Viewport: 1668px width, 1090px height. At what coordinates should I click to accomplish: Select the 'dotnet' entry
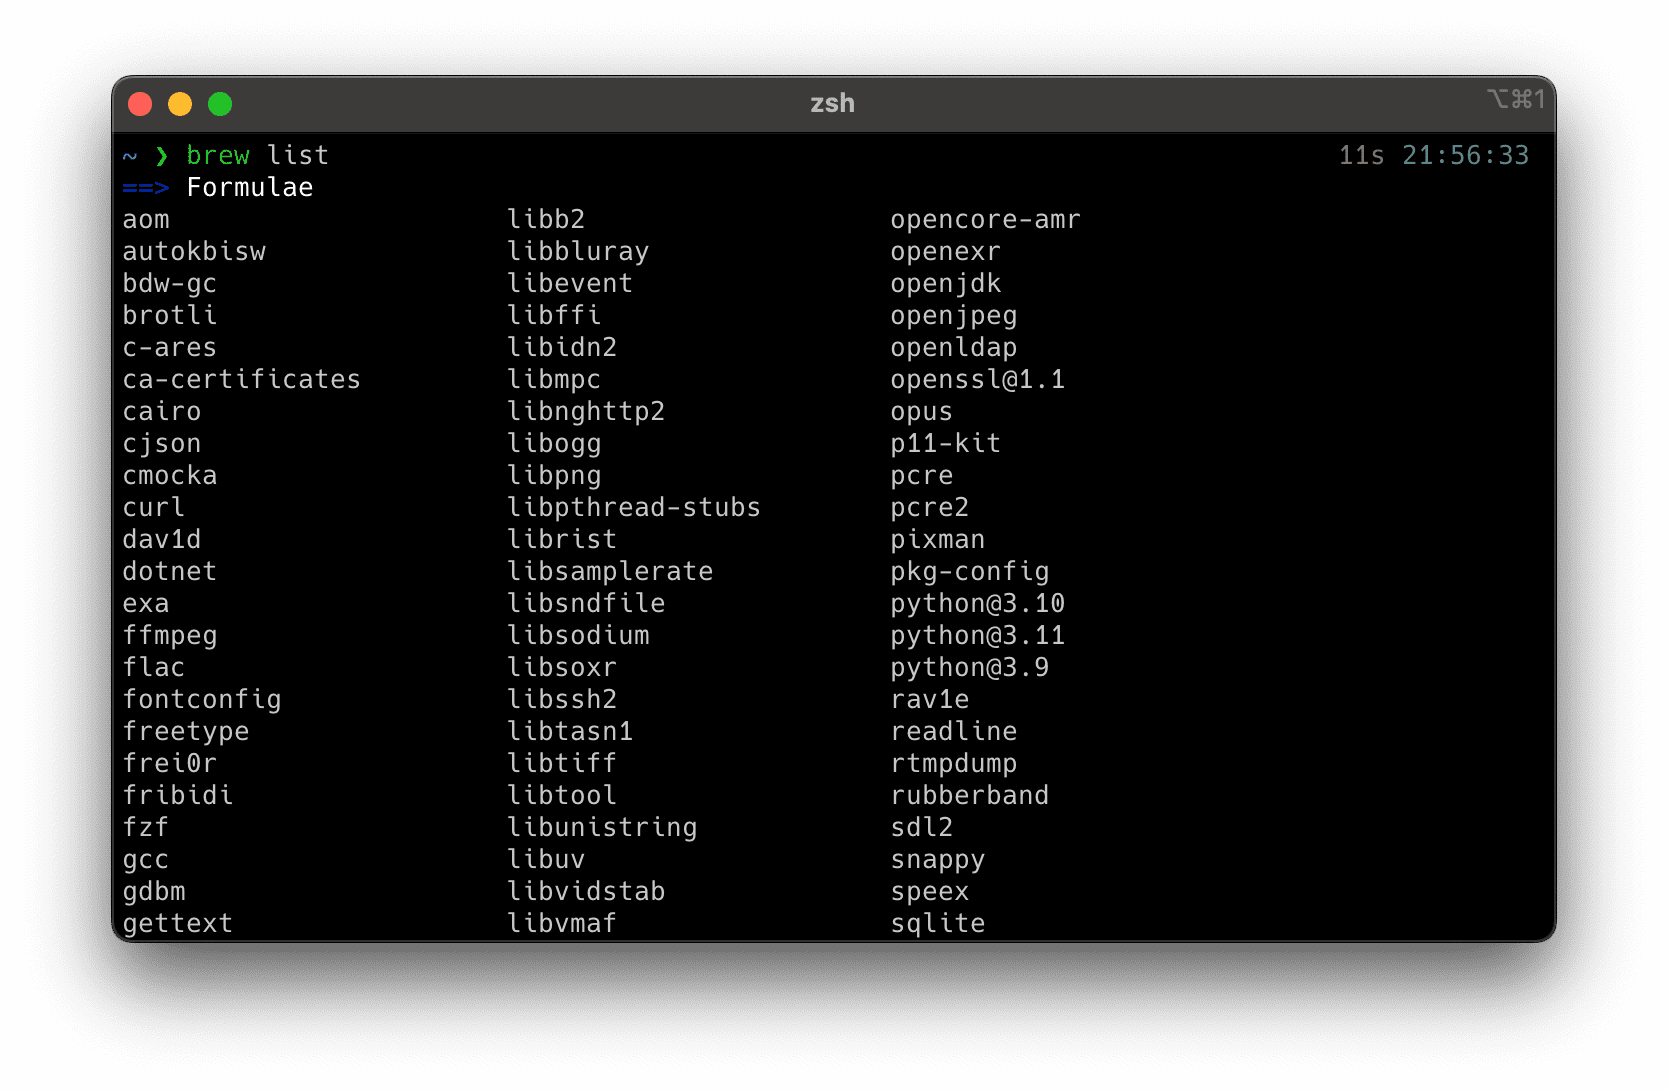170,572
